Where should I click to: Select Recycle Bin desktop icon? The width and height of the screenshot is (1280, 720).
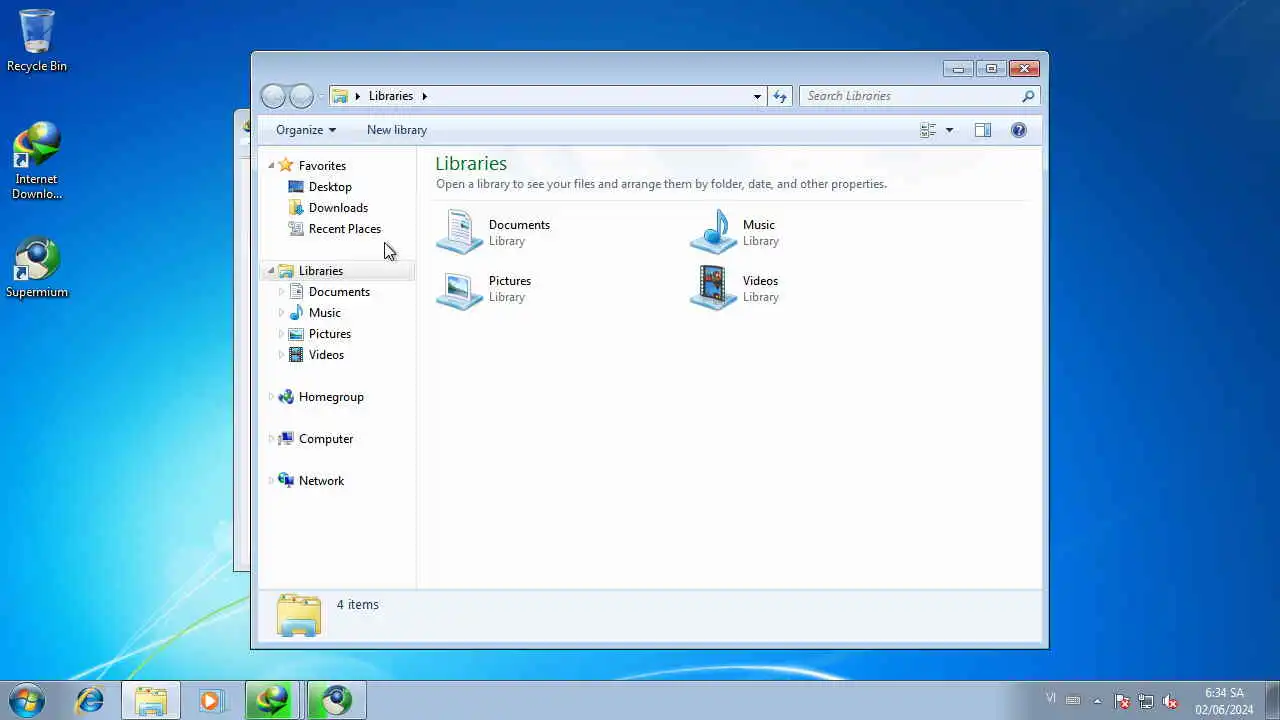coord(37,41)
